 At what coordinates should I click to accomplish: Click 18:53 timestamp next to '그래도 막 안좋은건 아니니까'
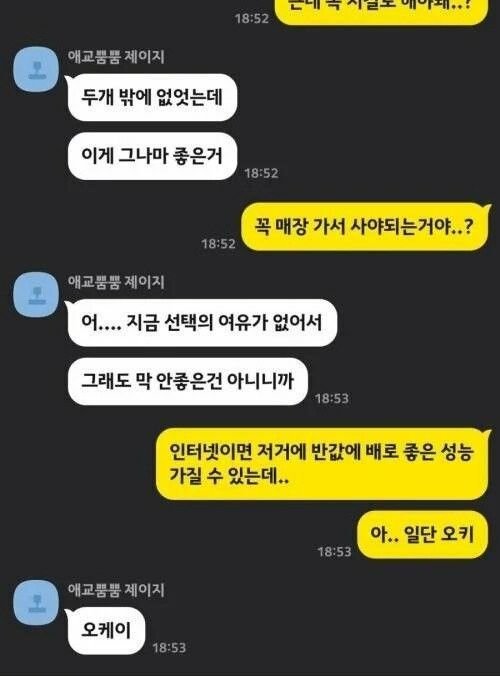pyautogui.click(x=331, y=398)
